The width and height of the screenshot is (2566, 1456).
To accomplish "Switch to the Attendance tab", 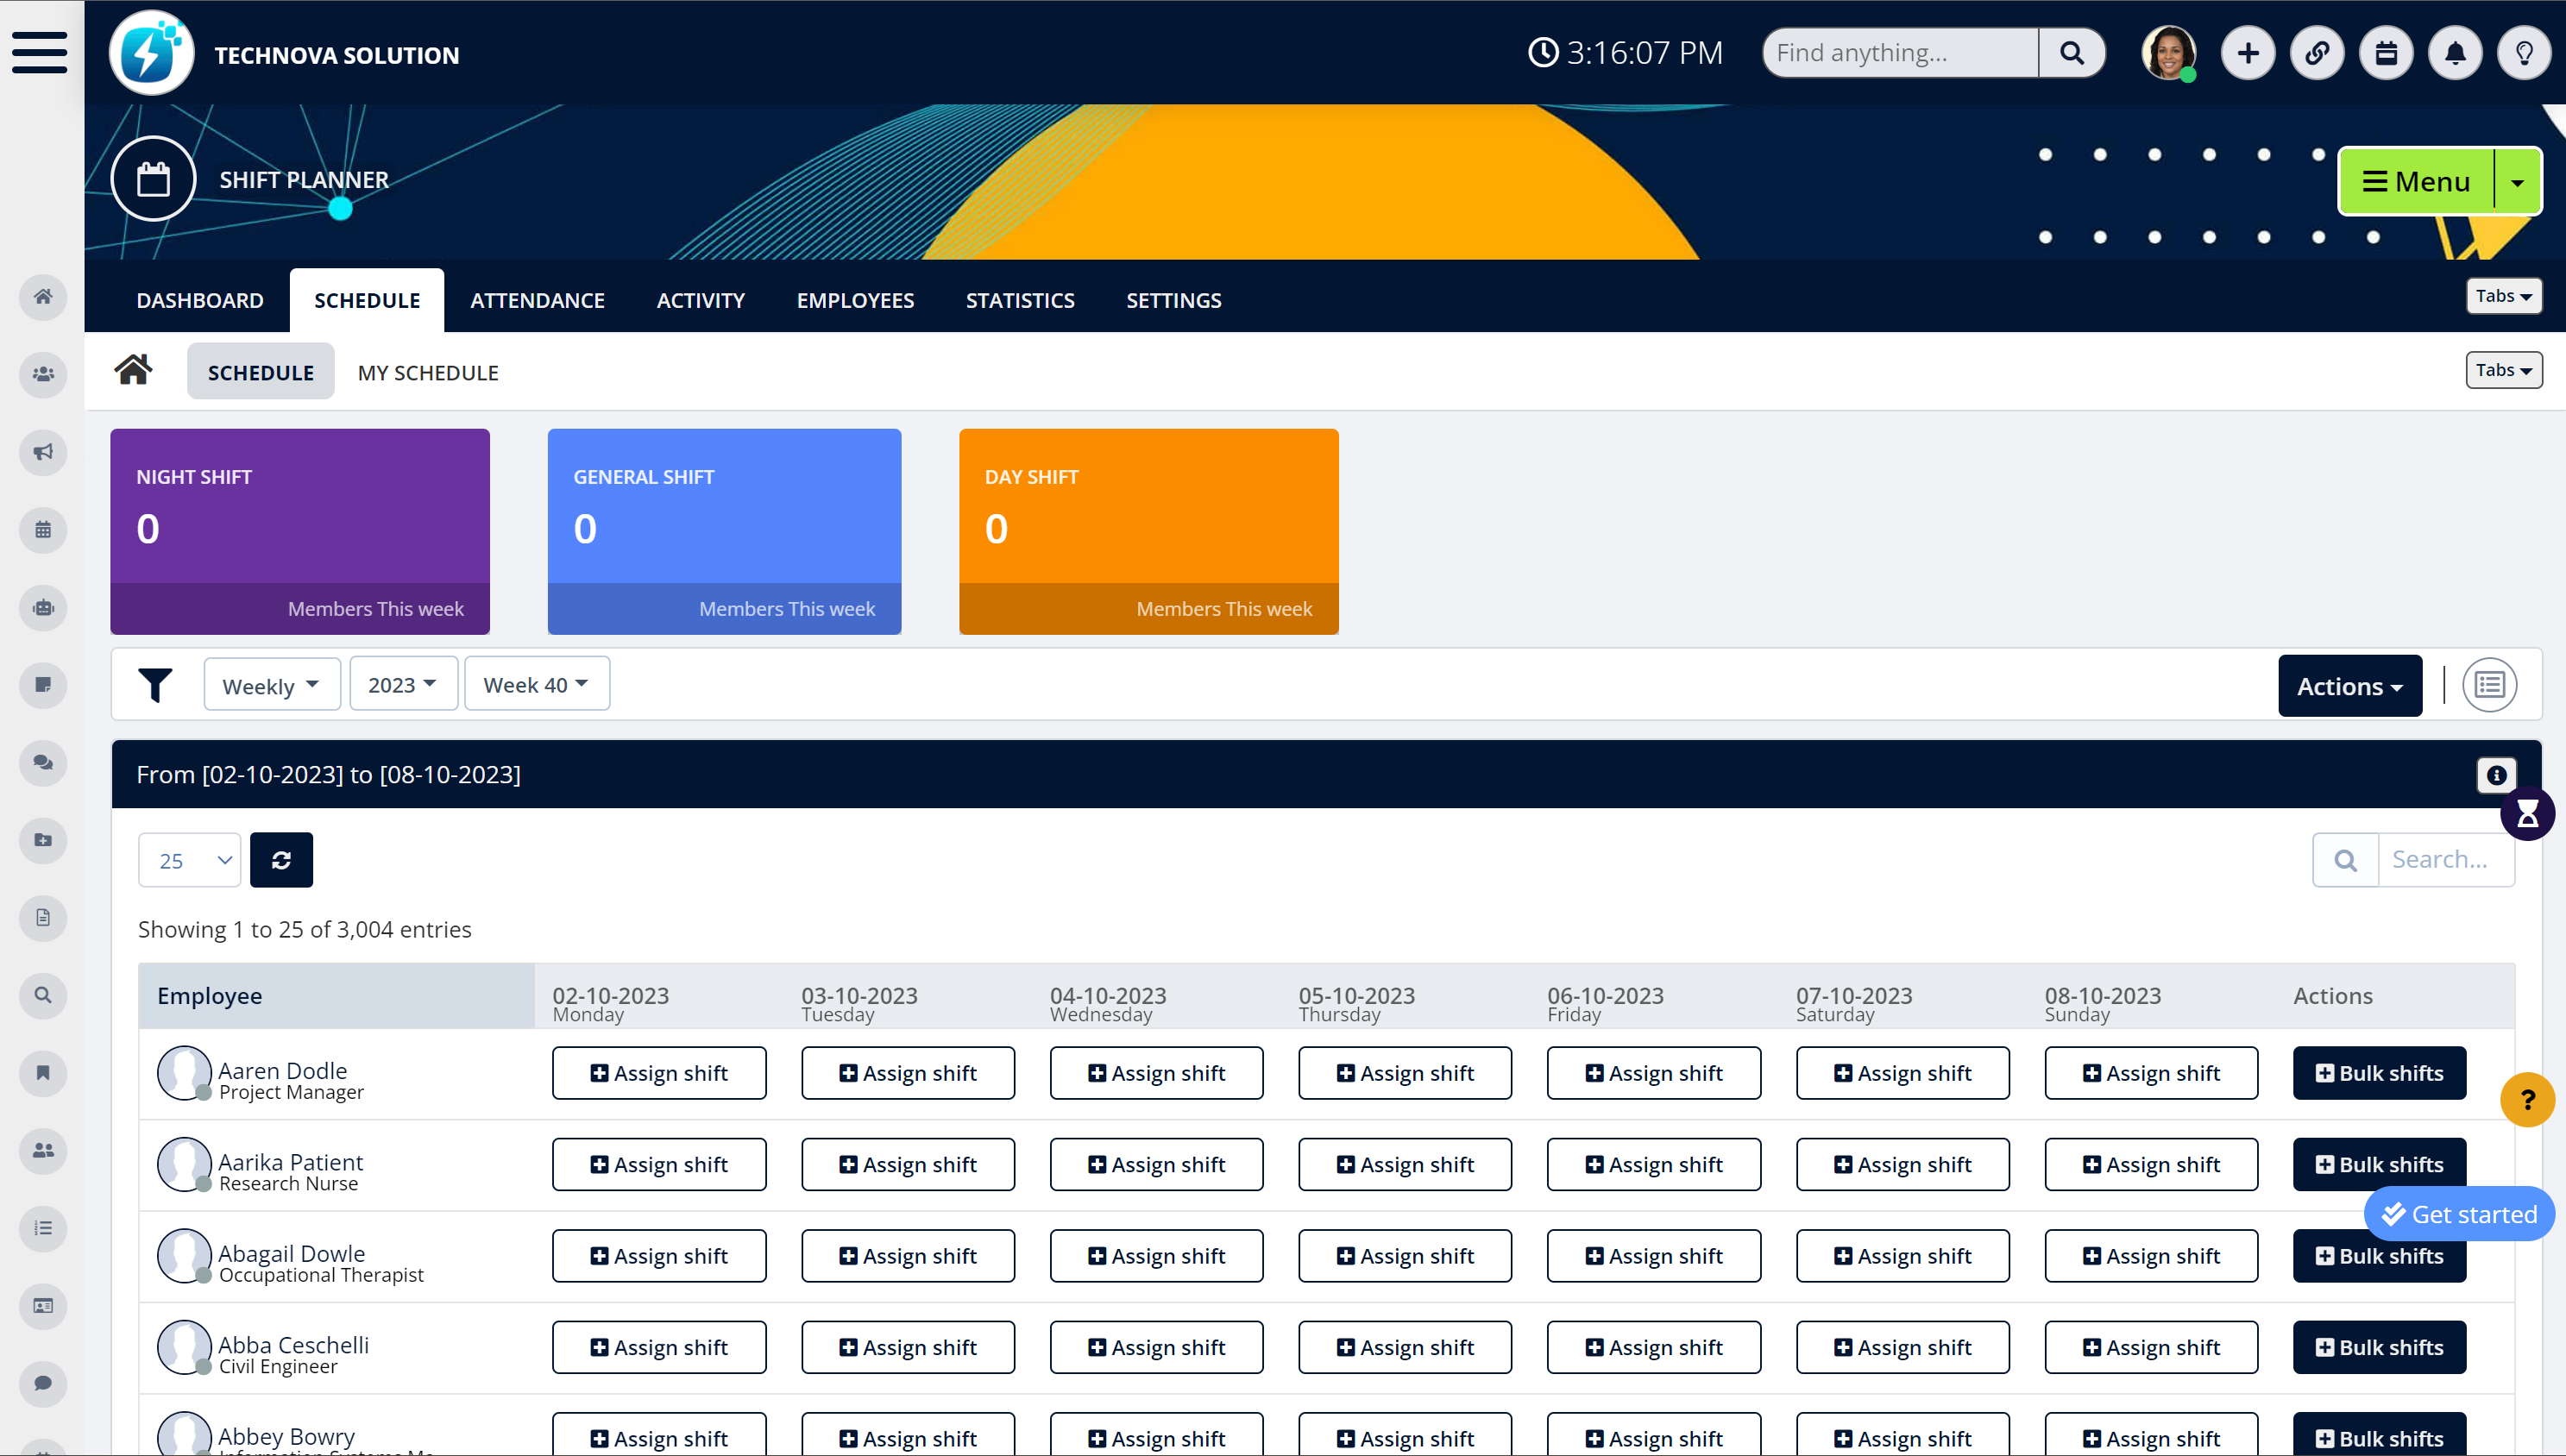I will point(537,300).
